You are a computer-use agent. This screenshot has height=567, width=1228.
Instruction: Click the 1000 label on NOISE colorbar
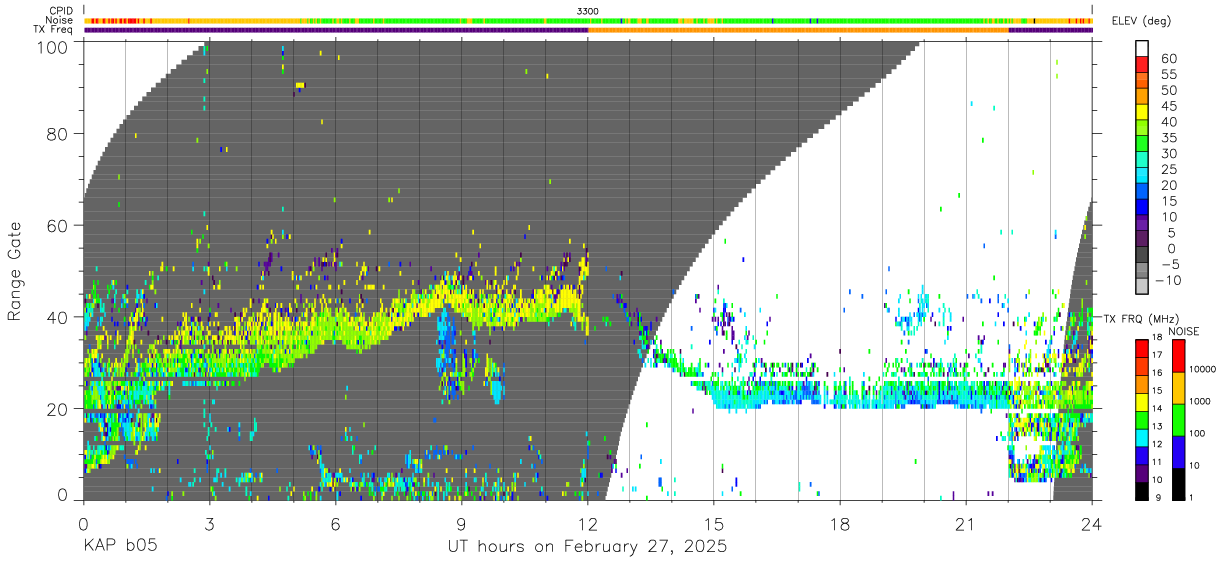pos(1199,401)
